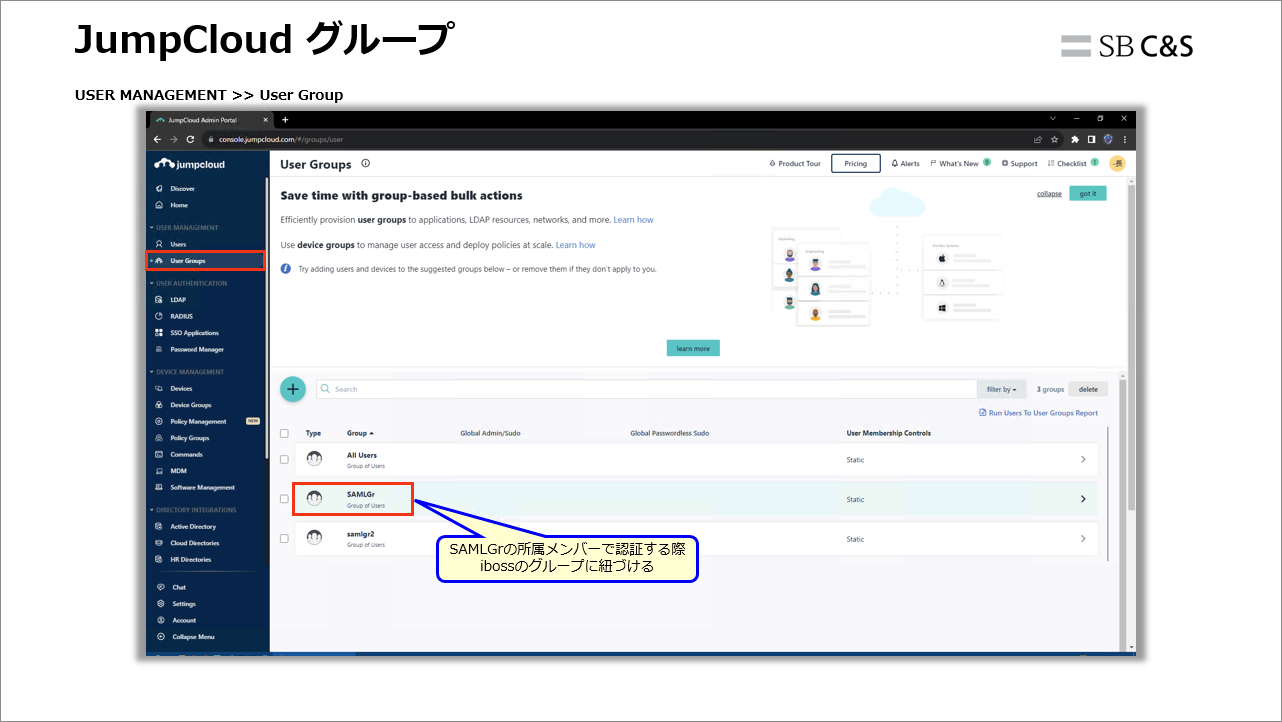Open Policy Groups in sidebar

(x=189, y=438)
